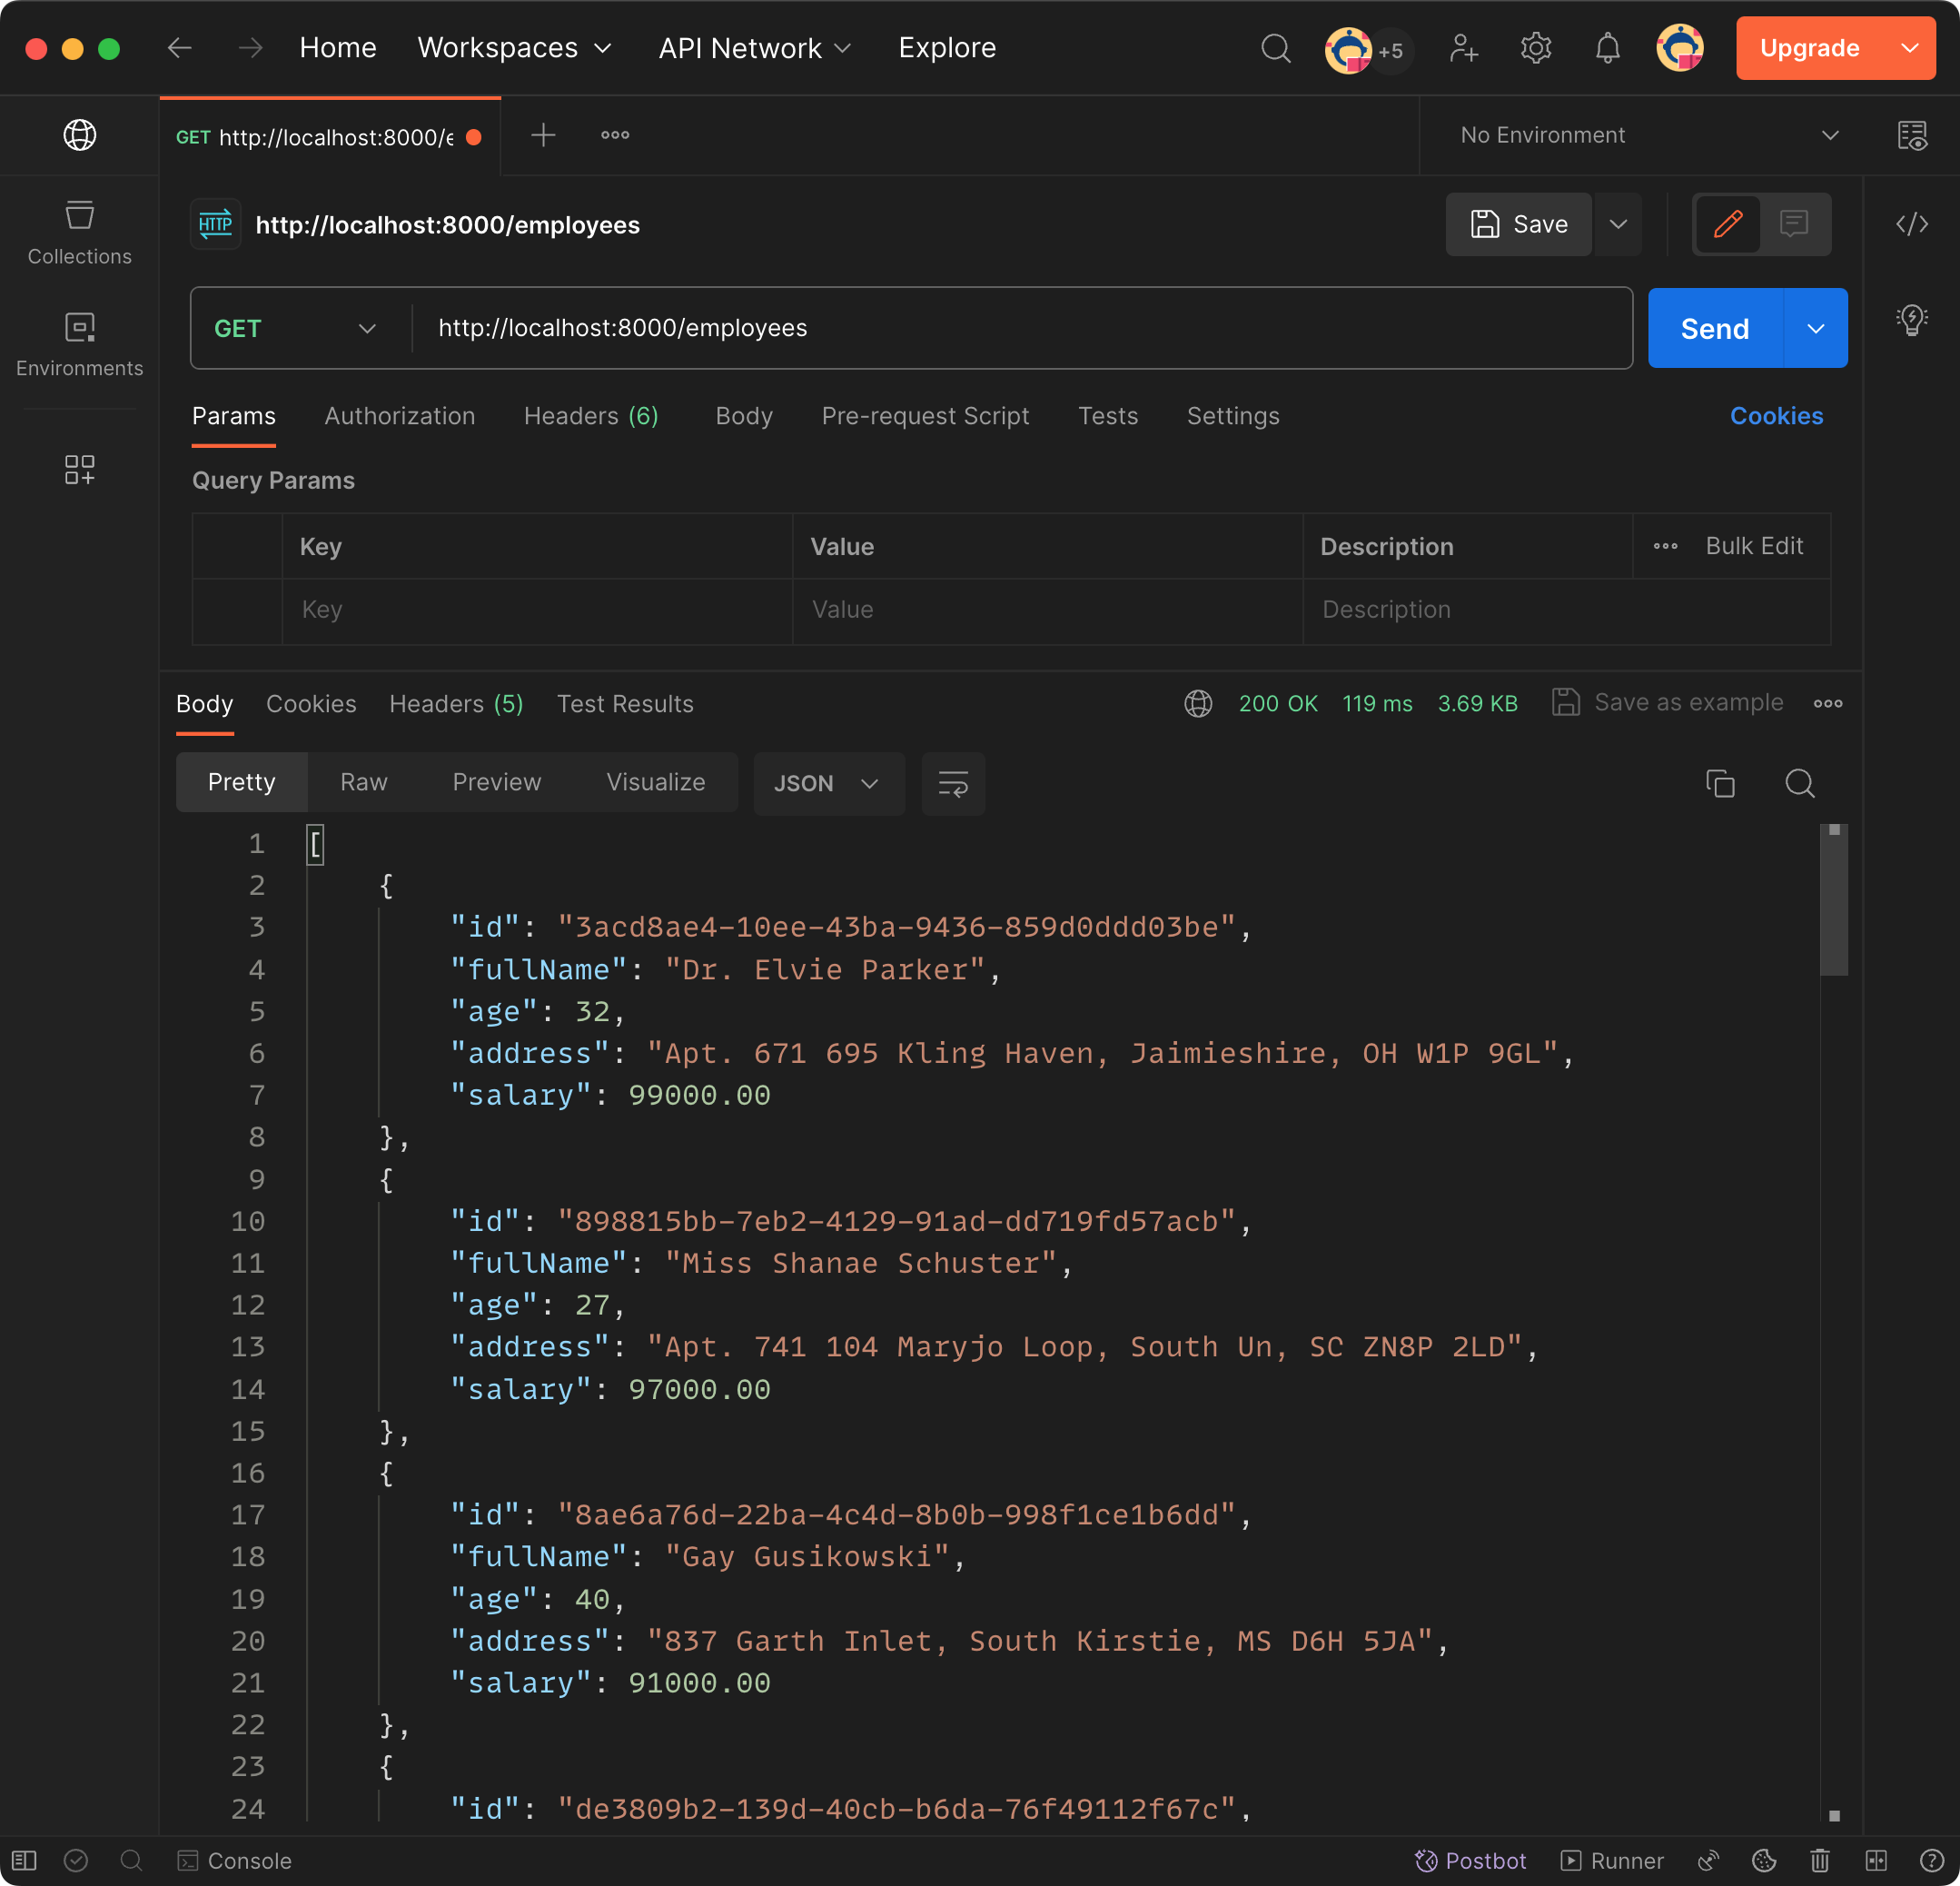Toggle line wrap in response viewer
The image size is (1960, 1886).
pos(952,783)
